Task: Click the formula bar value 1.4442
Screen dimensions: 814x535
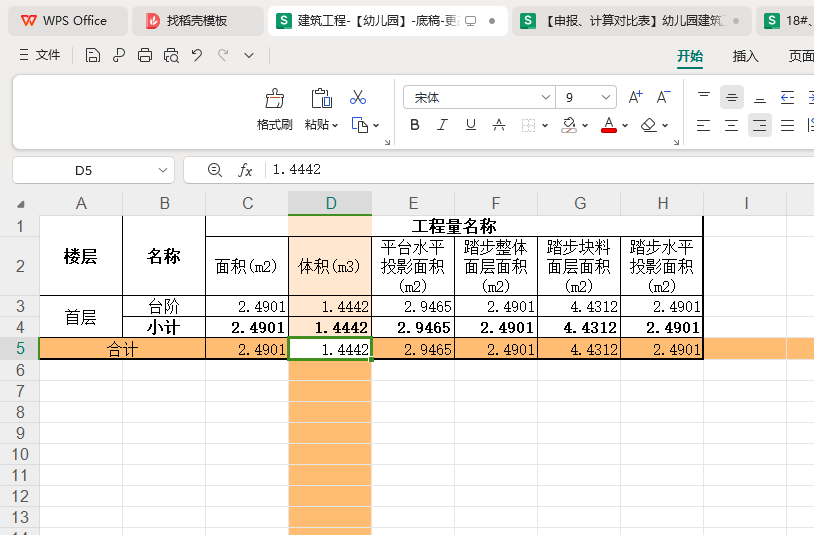Action: point(296,170)
